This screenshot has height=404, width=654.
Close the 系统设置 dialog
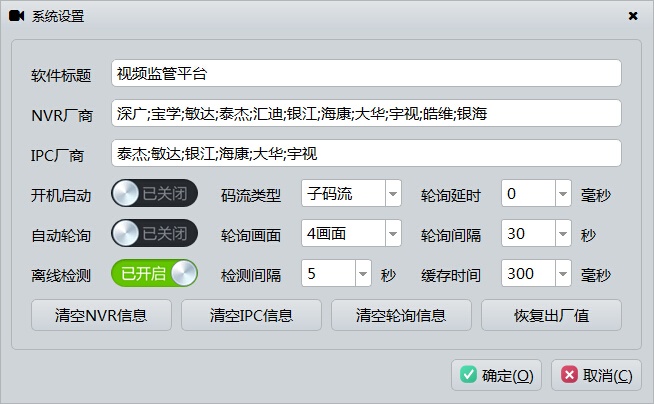(x=633, y=16)
